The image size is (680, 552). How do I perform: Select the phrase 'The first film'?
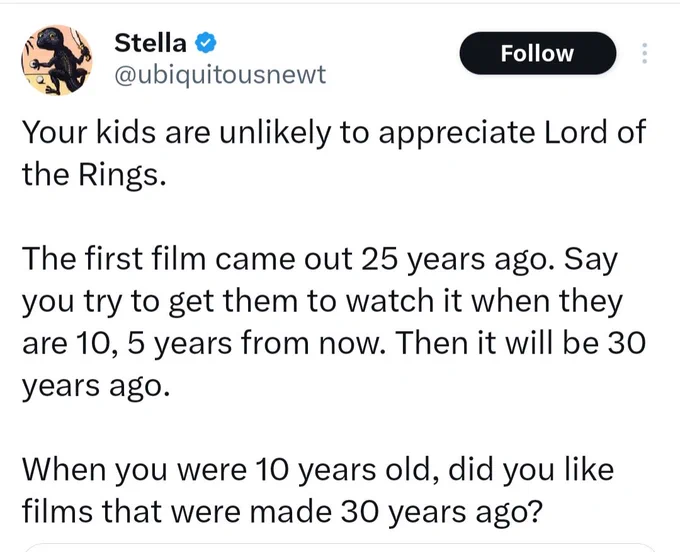113,258
